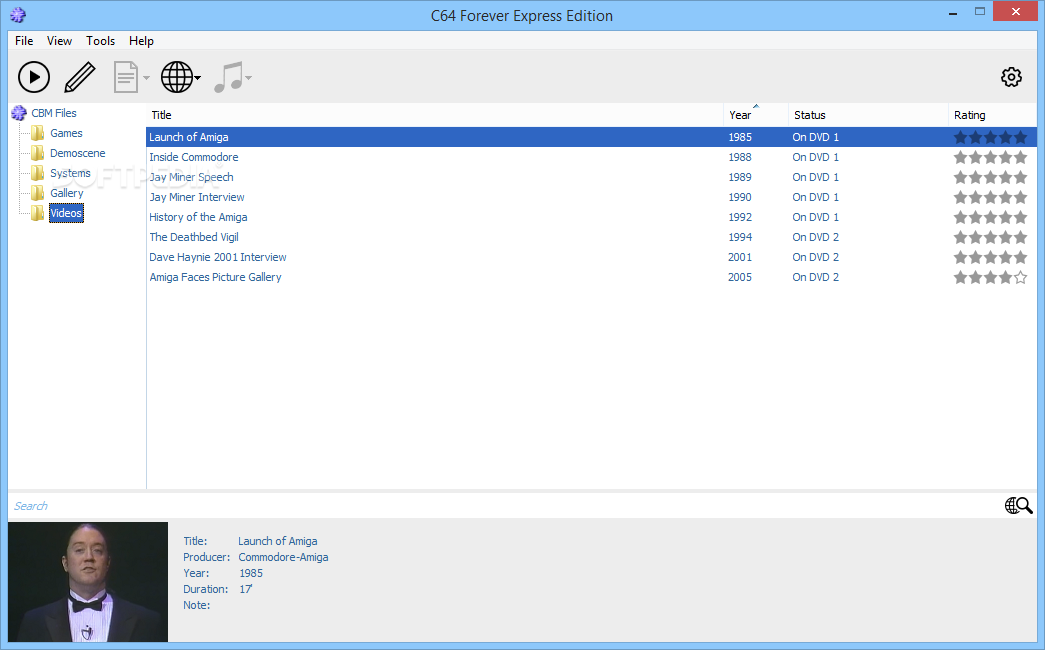Maximize the C64 Forever window
Viewport: 1045px width, 650px height.
[980, 11]
